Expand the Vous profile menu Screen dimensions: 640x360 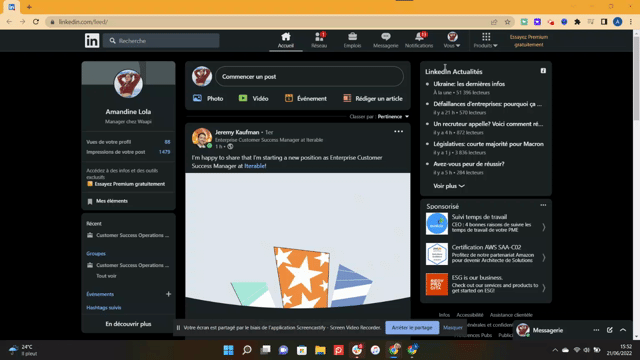452,40
